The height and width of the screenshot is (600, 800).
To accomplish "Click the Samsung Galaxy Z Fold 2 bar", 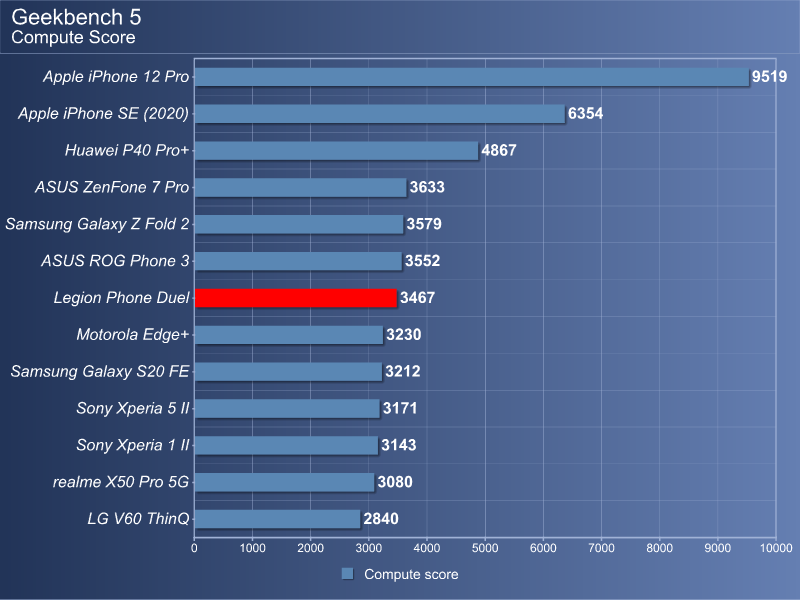I will click(x=298, y=224).
